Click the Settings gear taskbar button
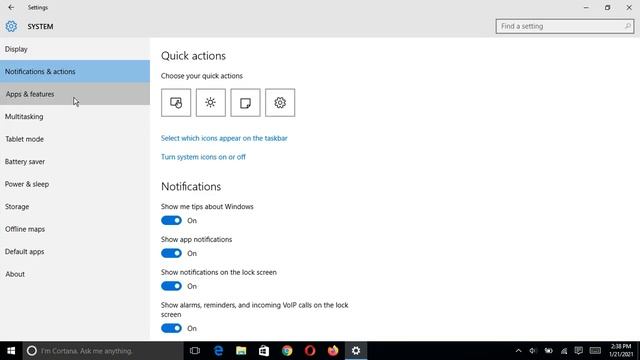This screenshot has width=640, height=360. point(356,351)
